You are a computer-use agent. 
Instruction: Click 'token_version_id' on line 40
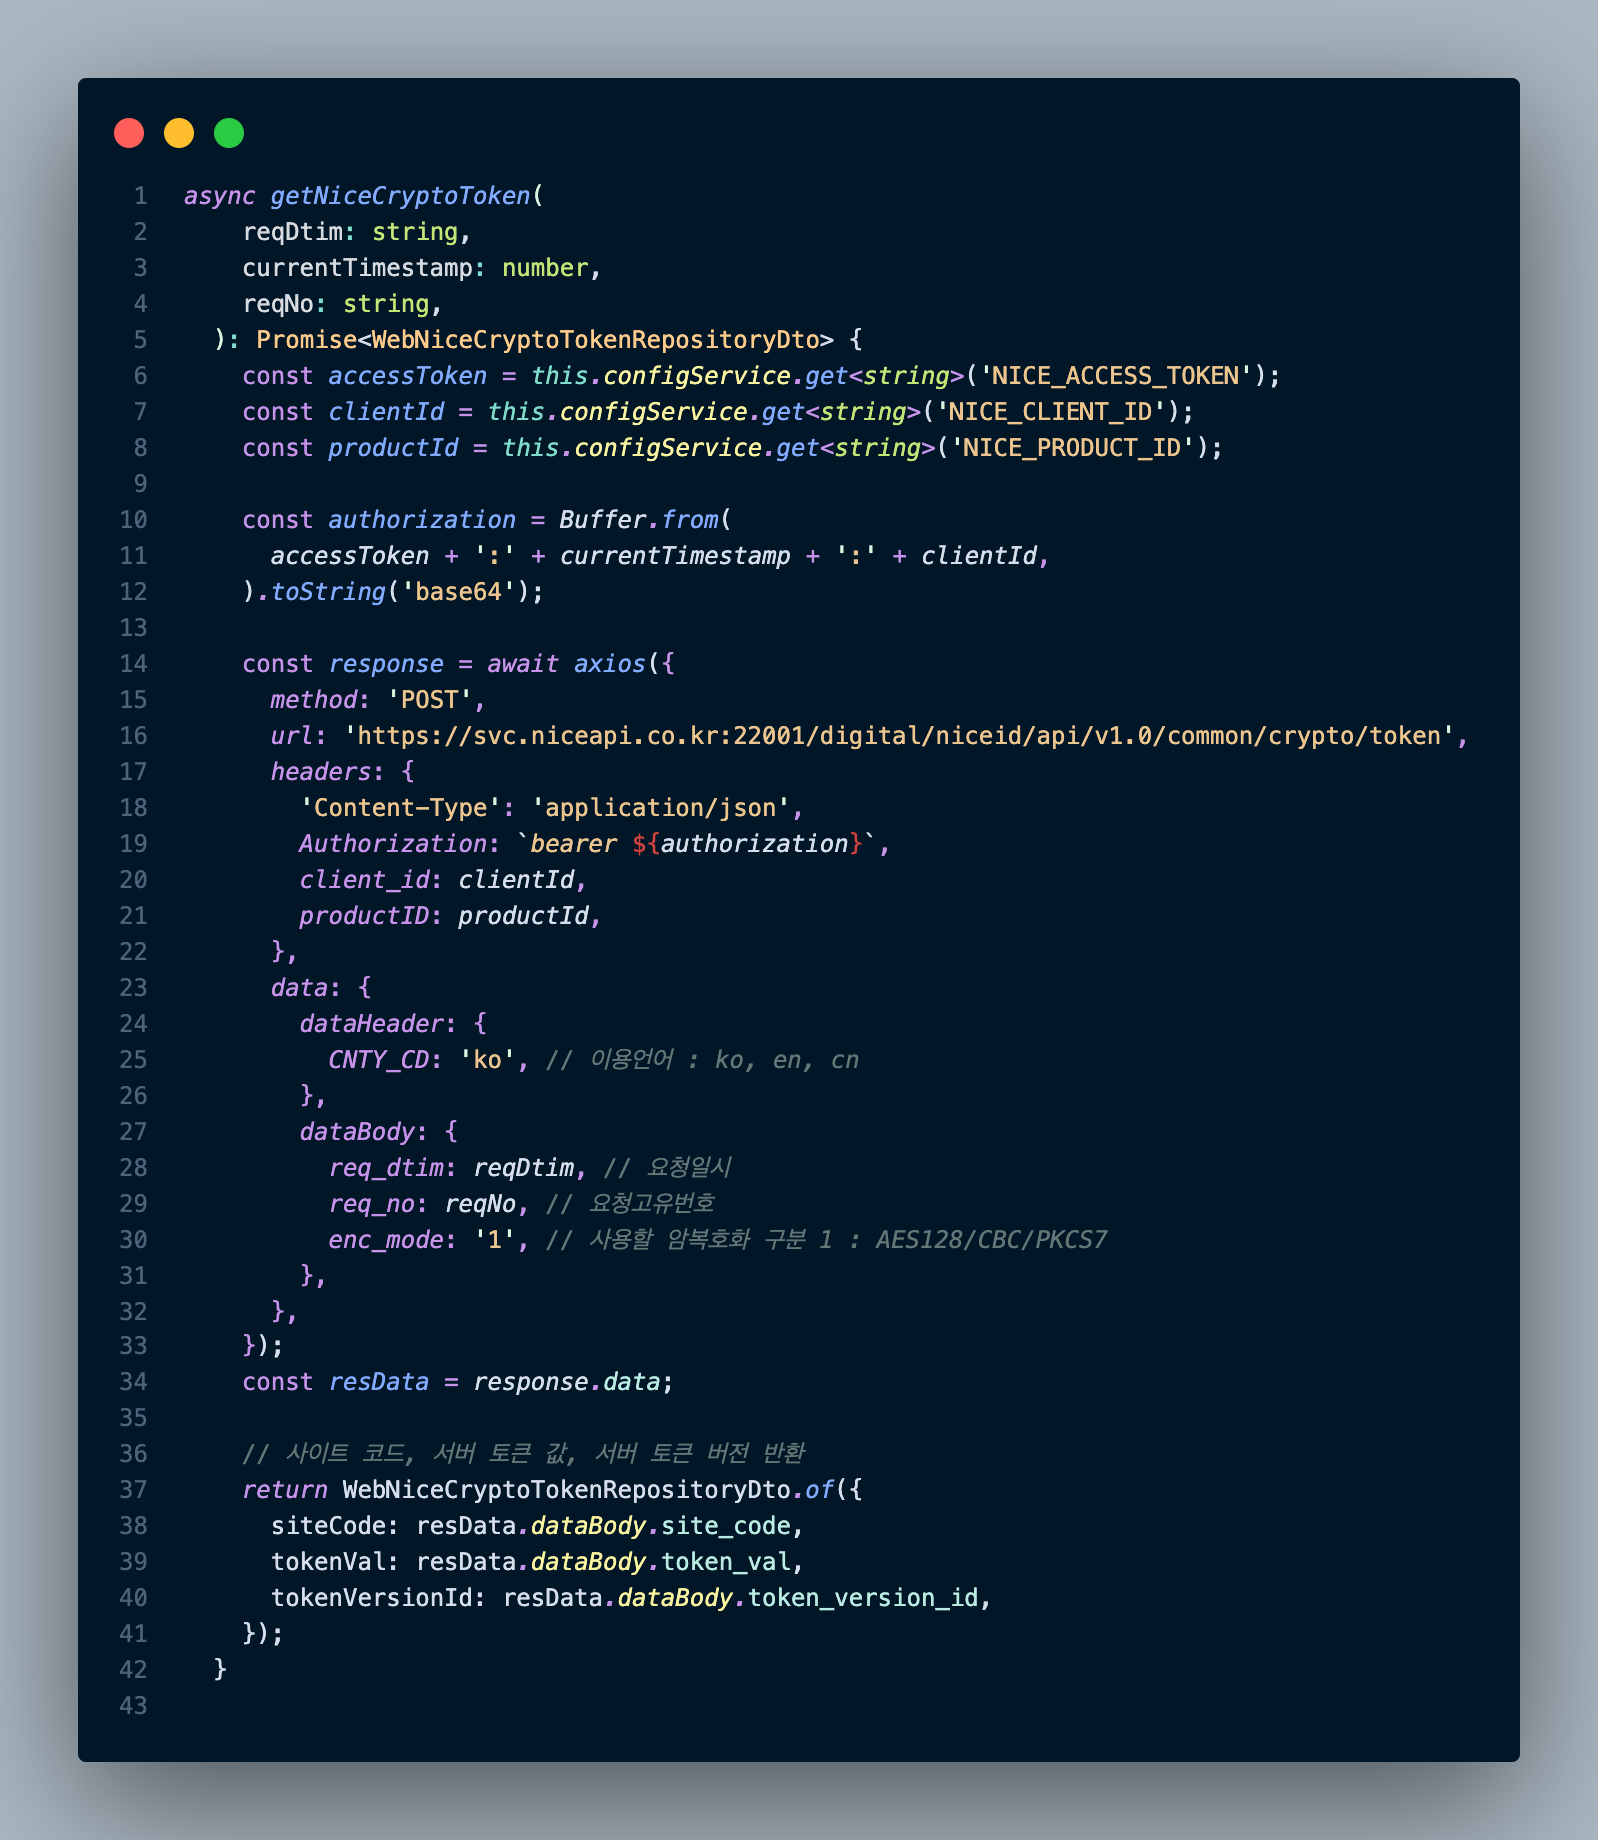[863, 1598]
